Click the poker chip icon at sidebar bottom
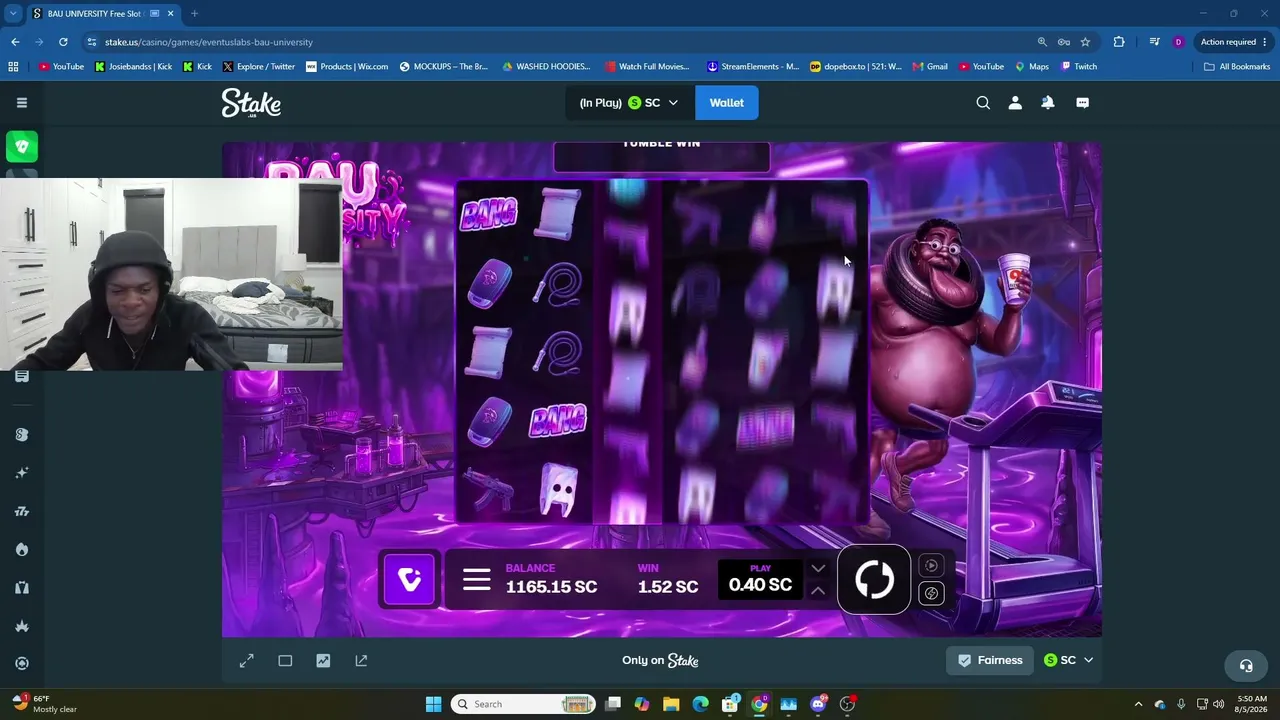 click(22, 663)
